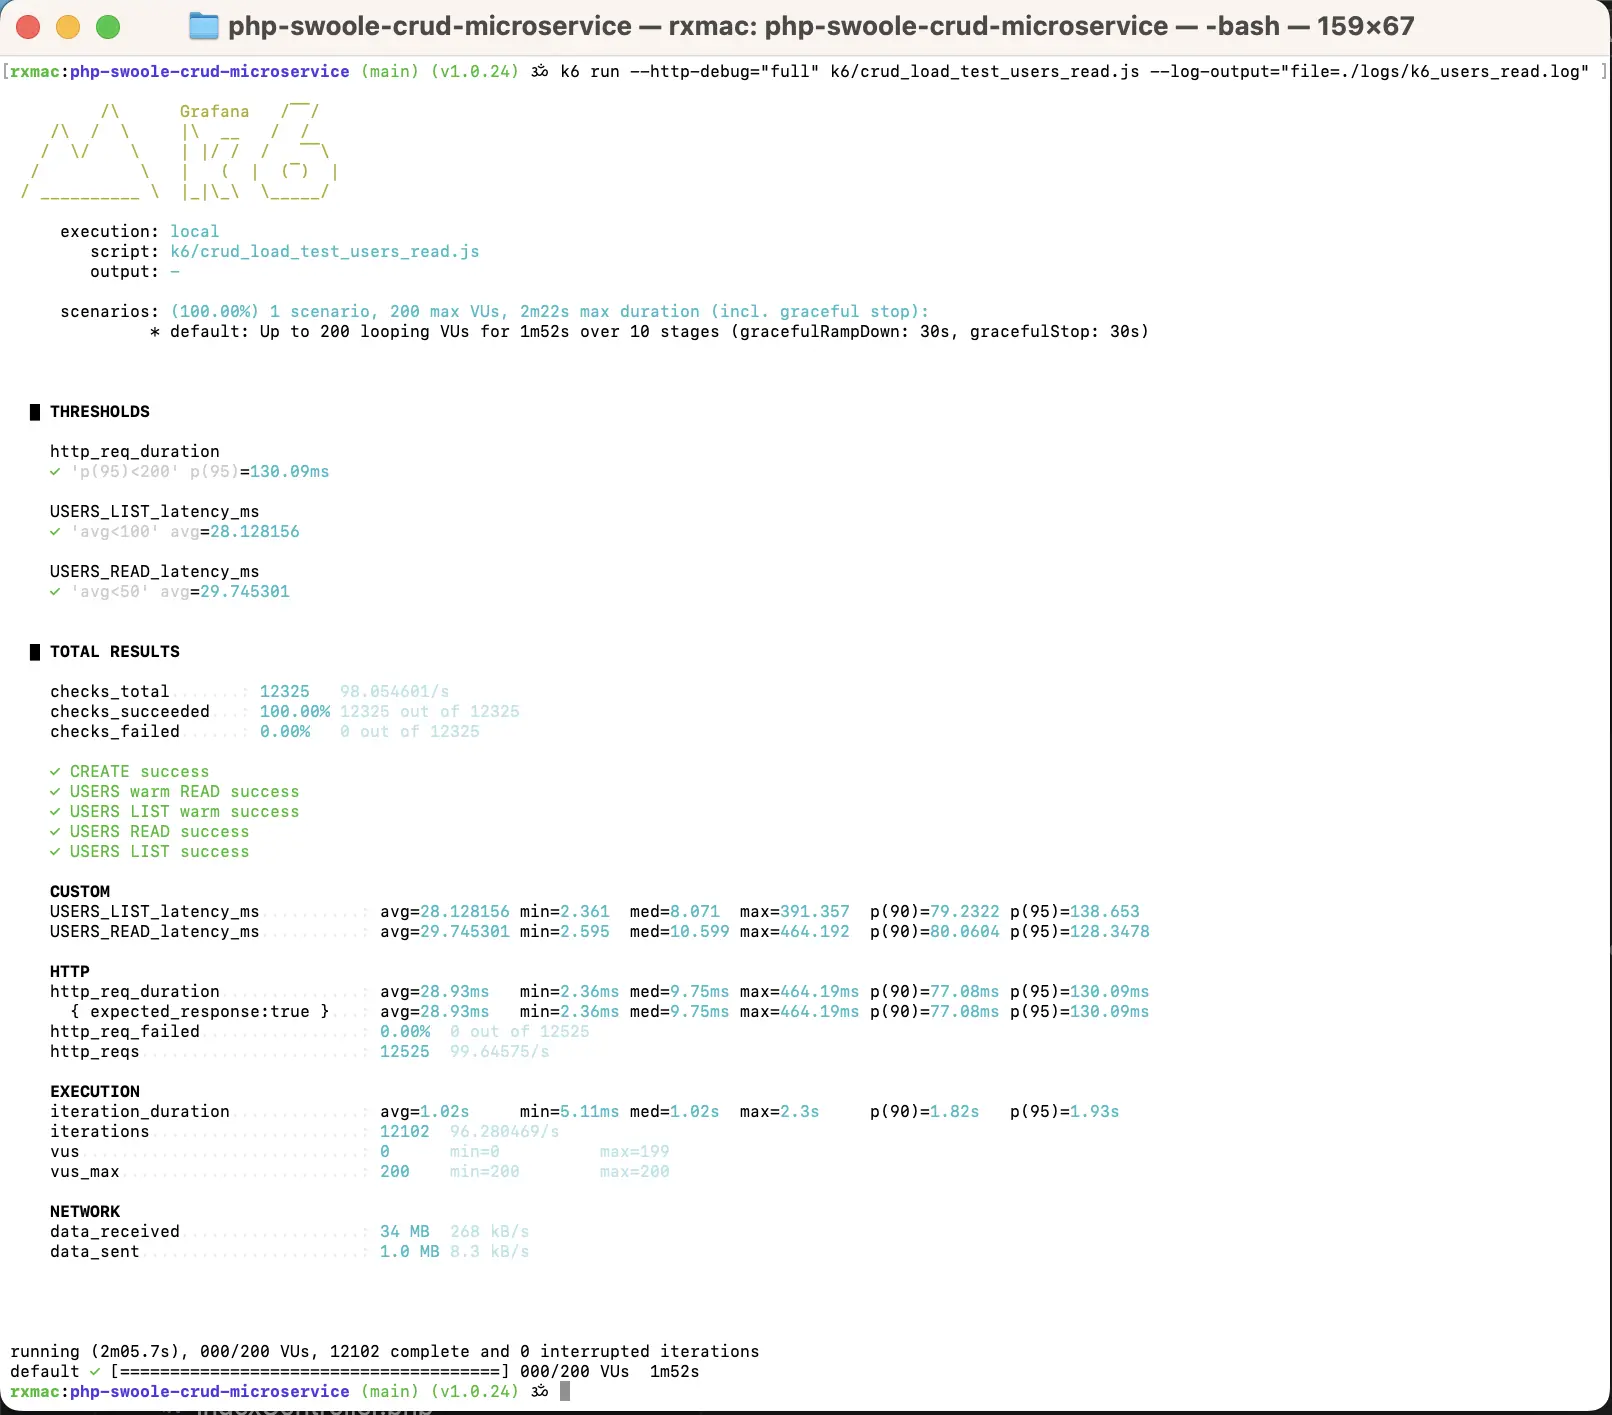Click the default scenario progress bar
This screenshot has height=1415, width=1612.
click(x=310, y=1372)
